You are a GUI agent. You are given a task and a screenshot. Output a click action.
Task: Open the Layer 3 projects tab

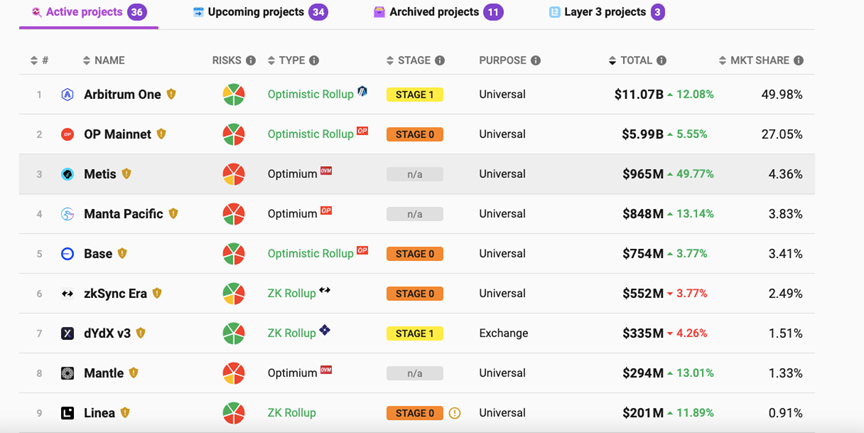point(604,12)
